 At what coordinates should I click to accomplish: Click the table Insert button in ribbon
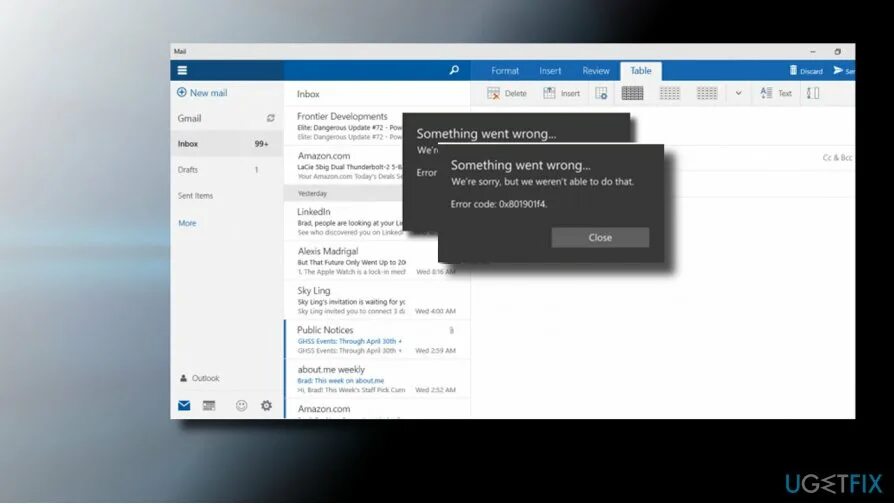click(x=562, y=94)
